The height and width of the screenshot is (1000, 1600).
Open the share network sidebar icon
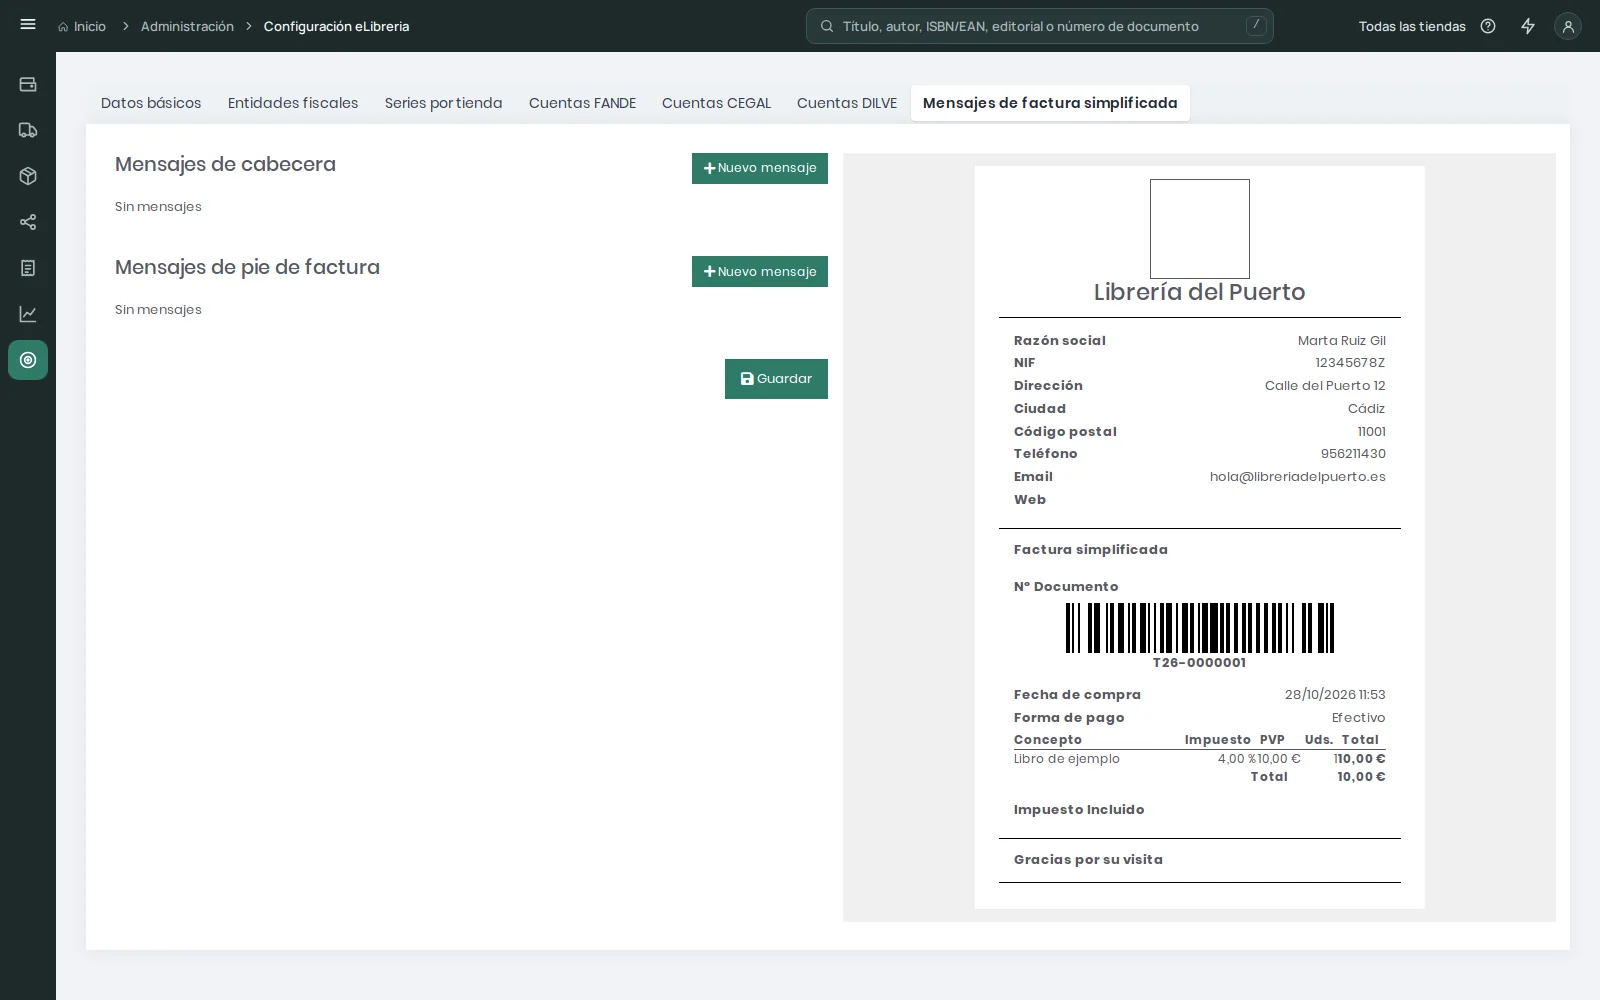pos(28,222)
